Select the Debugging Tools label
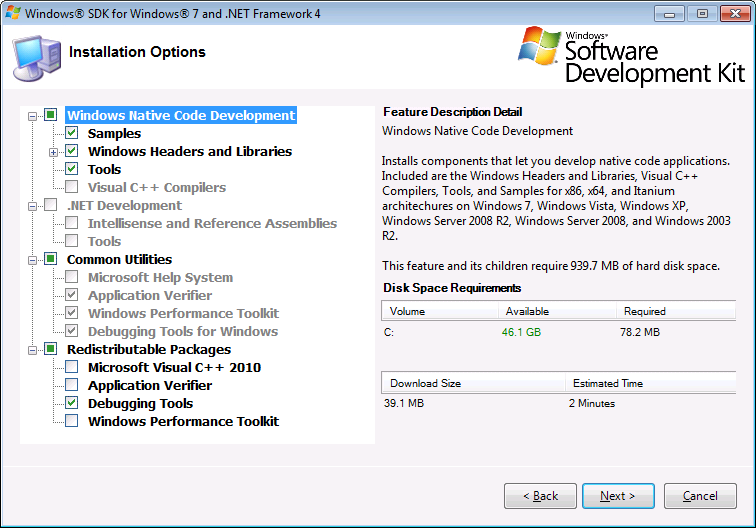 [140, 404]
